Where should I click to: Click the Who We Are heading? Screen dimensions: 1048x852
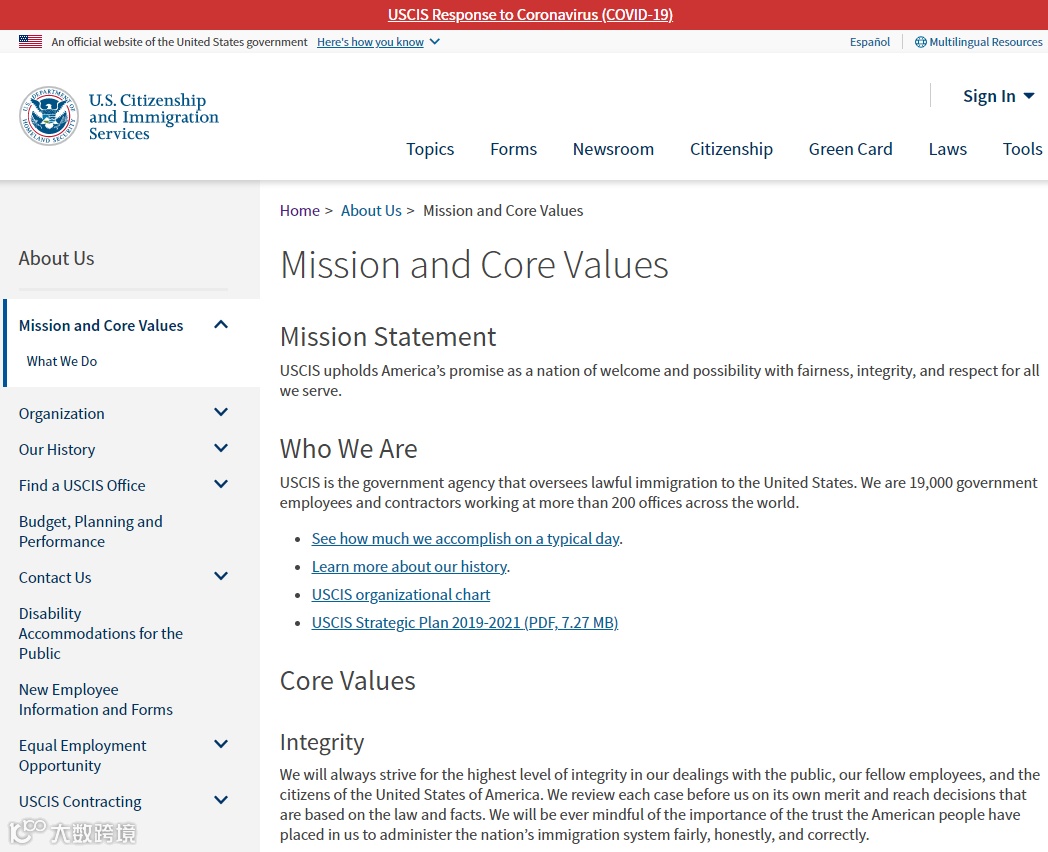(348, 448)
